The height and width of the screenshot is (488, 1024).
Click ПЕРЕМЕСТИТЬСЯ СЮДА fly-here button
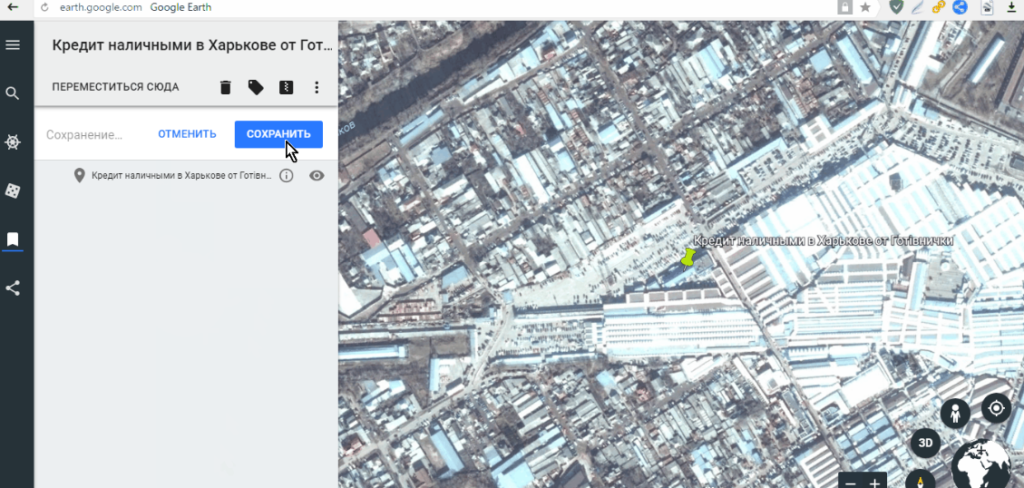click(x=116, y=88)
